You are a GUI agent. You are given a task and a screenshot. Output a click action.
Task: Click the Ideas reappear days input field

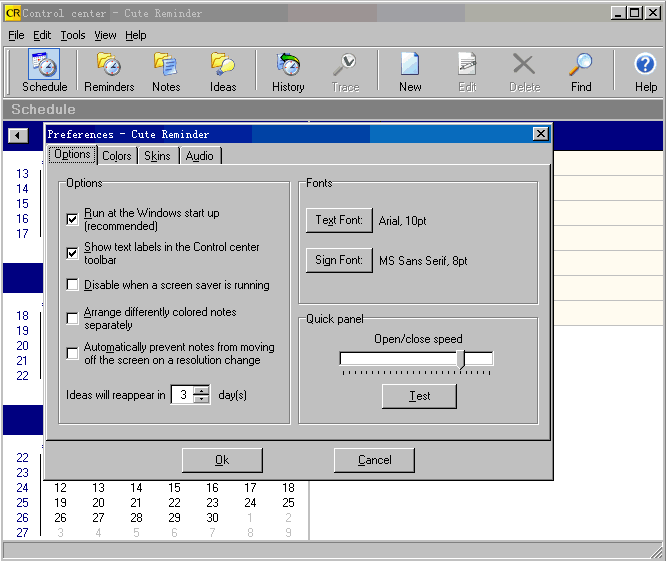[x=182, y=395]
